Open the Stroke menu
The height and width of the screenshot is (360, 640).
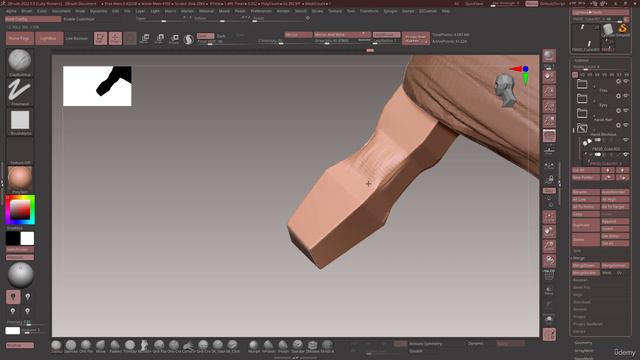317,11
